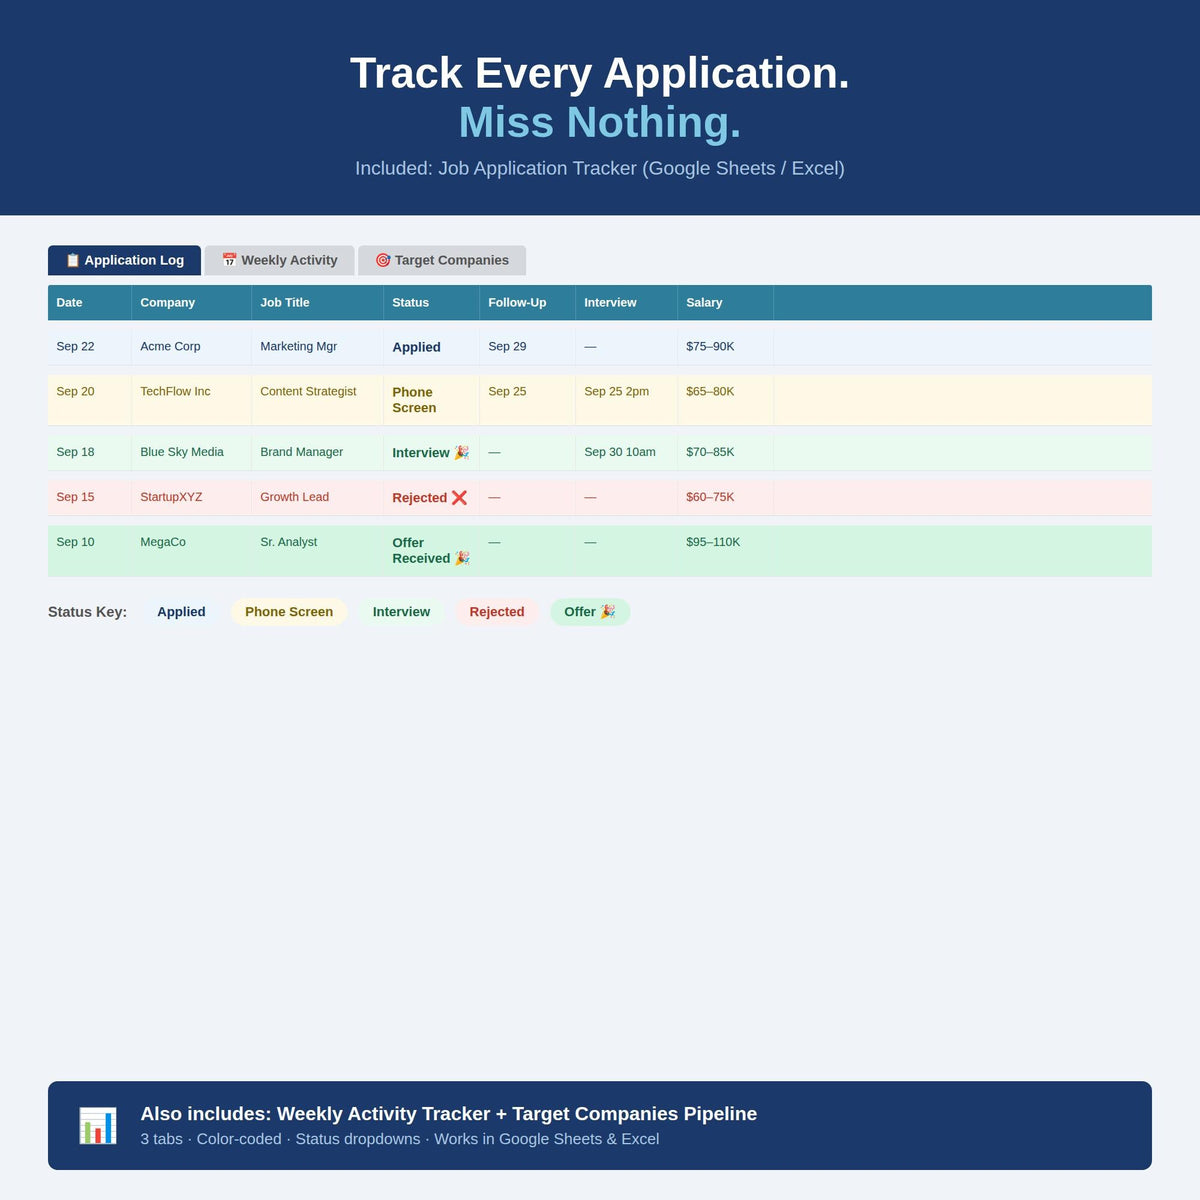Select the Follow-Up column header
The width and height of the screenshot is (1200, 1200).
point(528,302)
